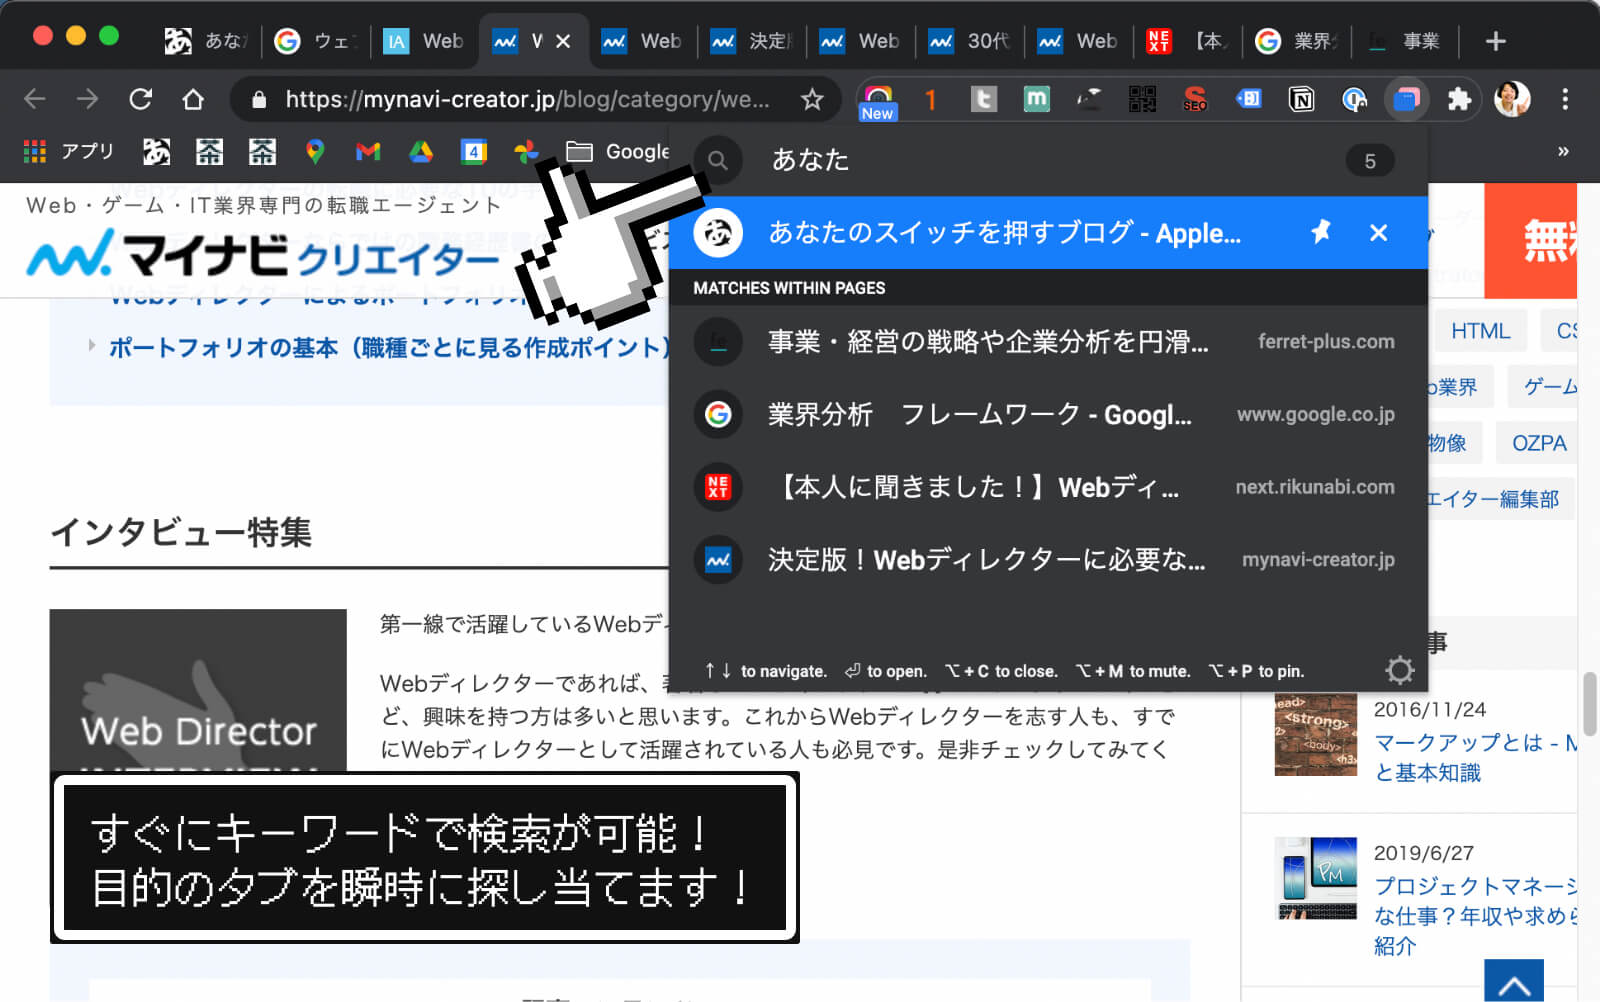Close the currently active tab
1600x1002 pixels.
pos(563,41)
